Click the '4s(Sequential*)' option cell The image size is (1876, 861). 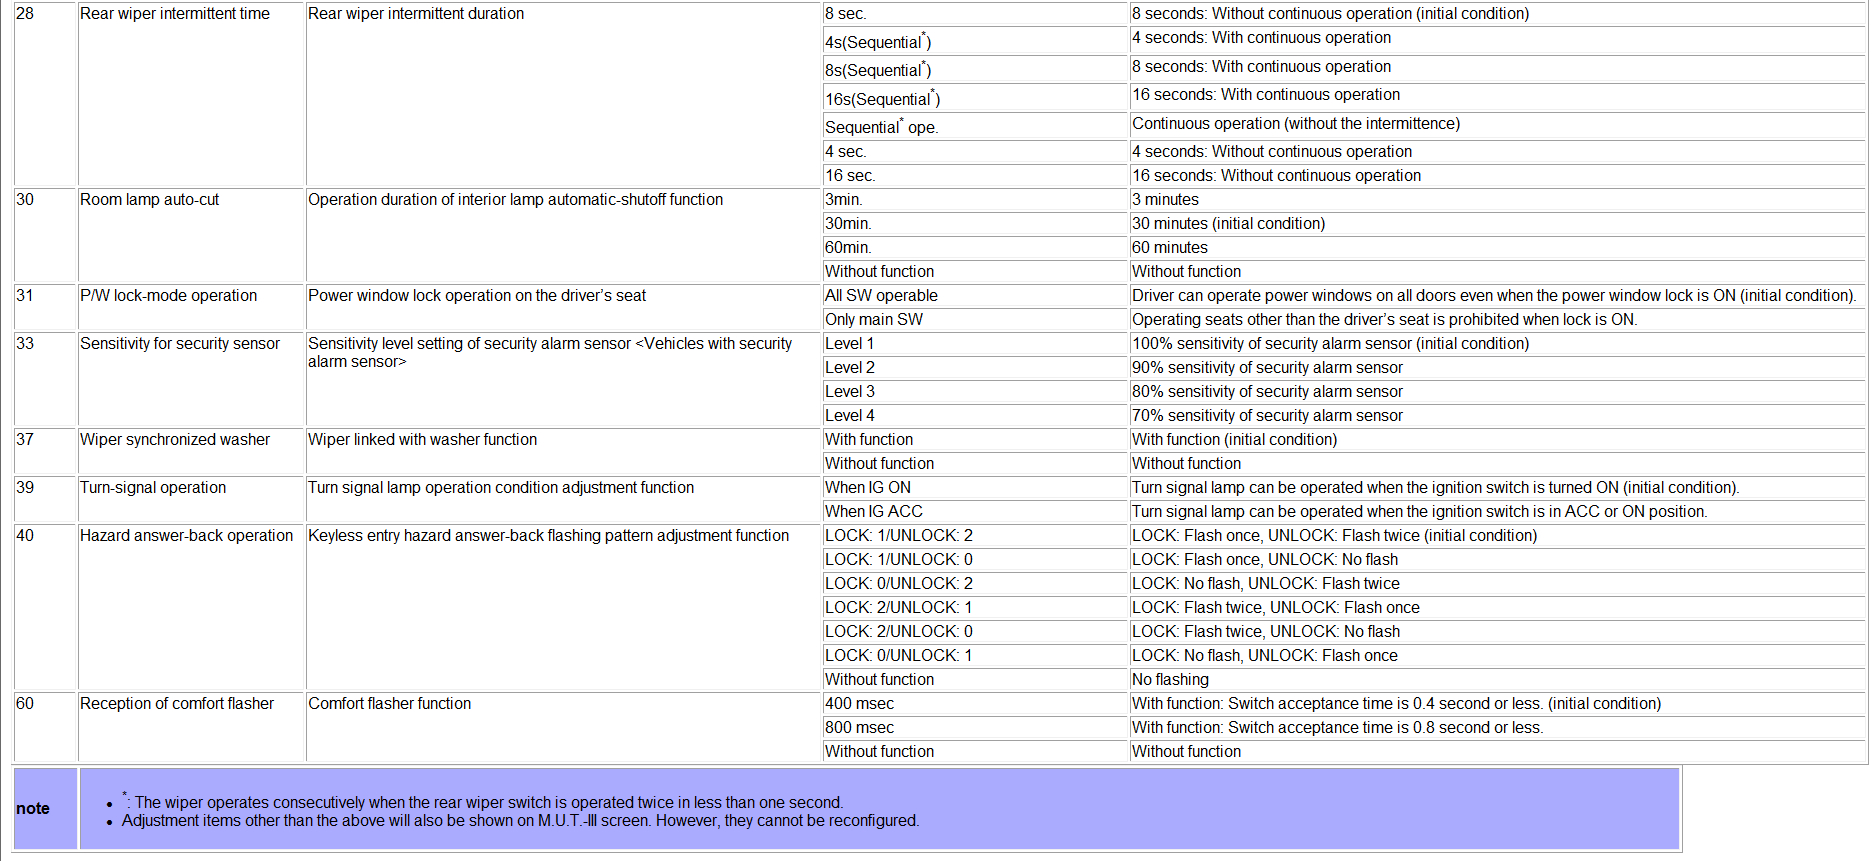tap(975, 41)
